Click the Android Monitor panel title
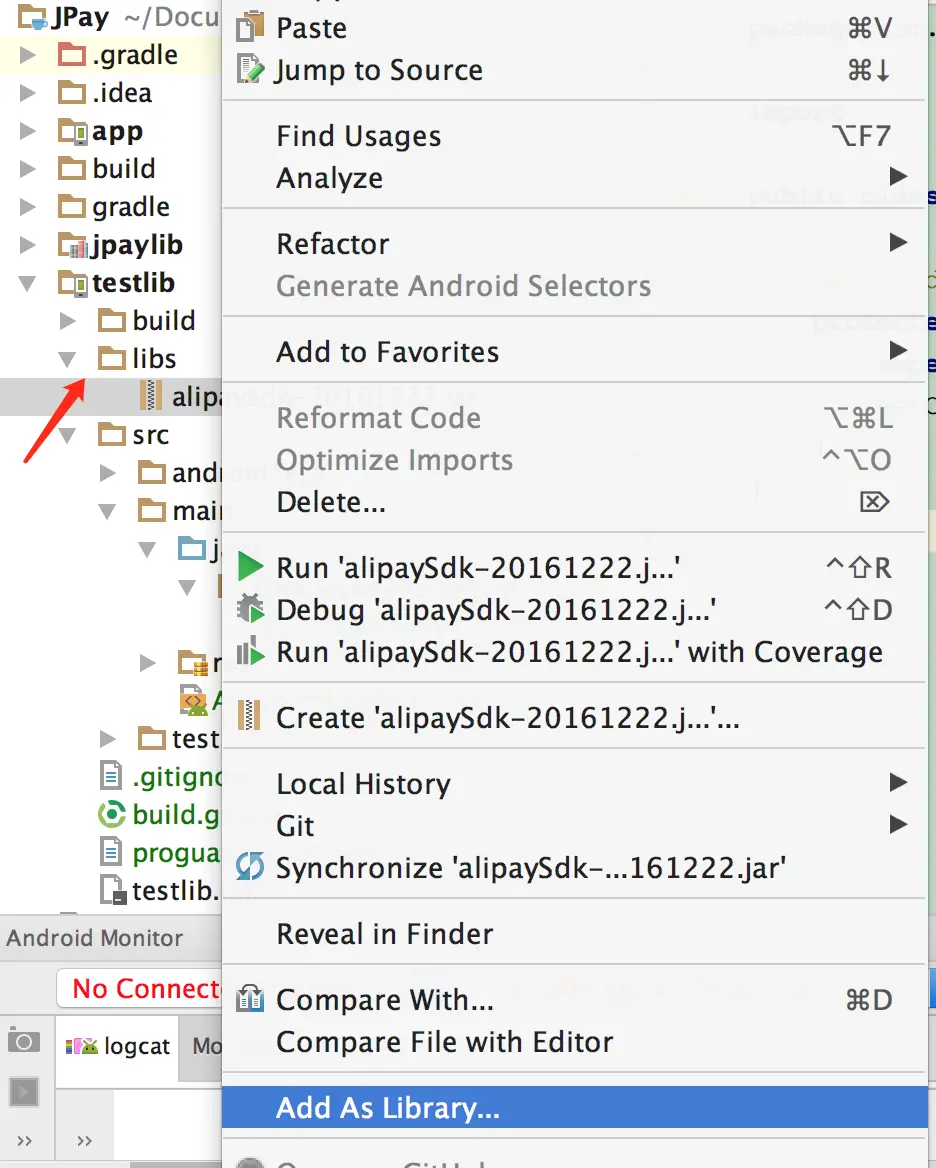Image resolution: width=936 pixels, height=1168 pixels. click(95, 937)
